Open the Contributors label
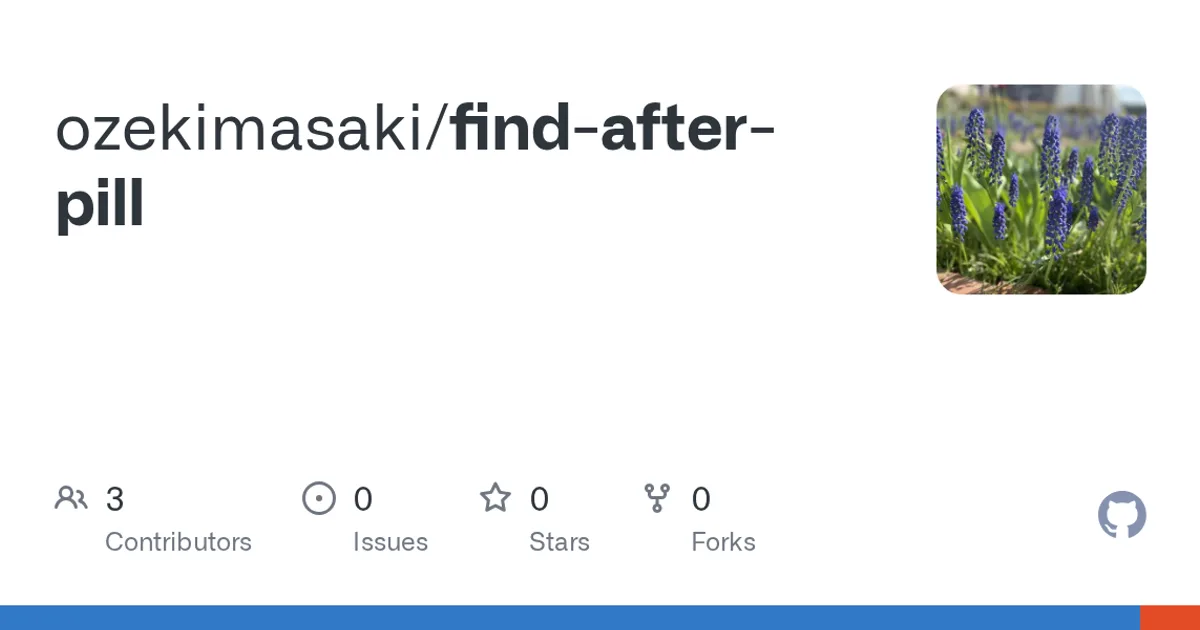The image size is (1200, 630). point(178,542)
